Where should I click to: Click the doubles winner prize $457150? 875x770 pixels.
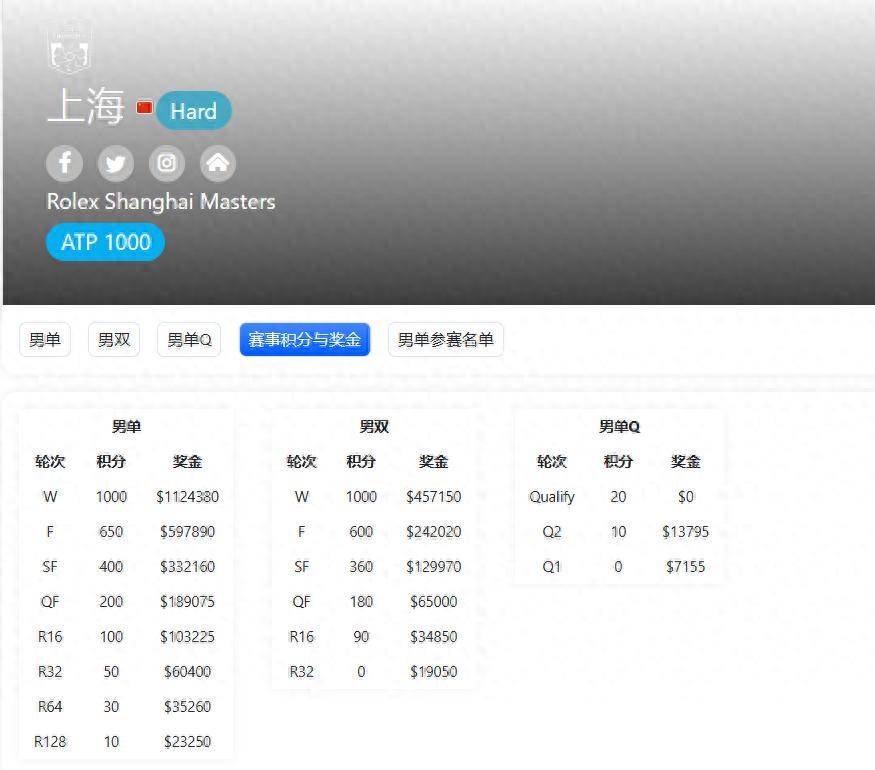(433, 497)
